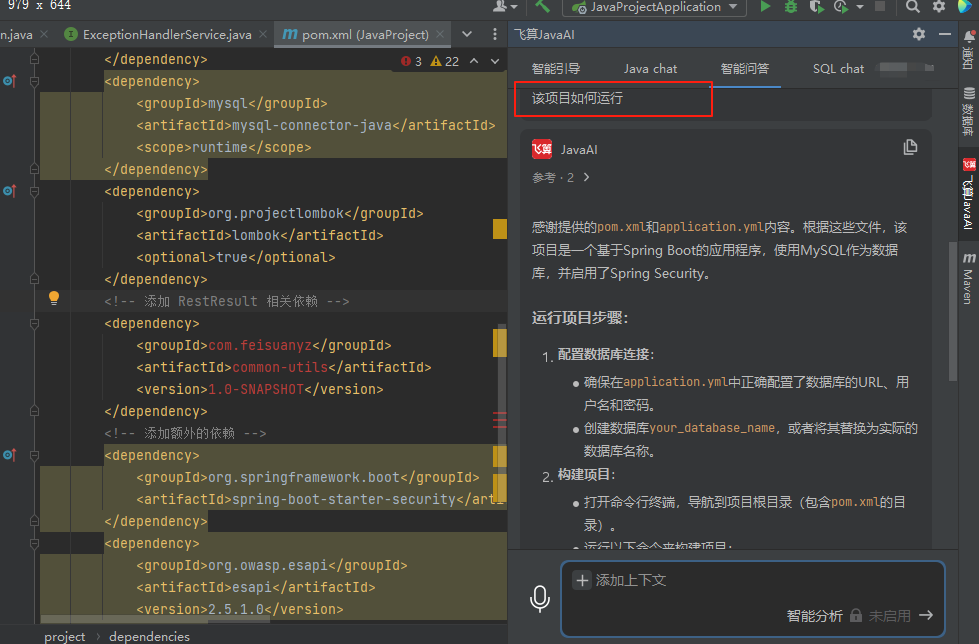This screenshot has width=979, height=644.
Task: Start debugging with the bug icon
Action: (790, 7)
